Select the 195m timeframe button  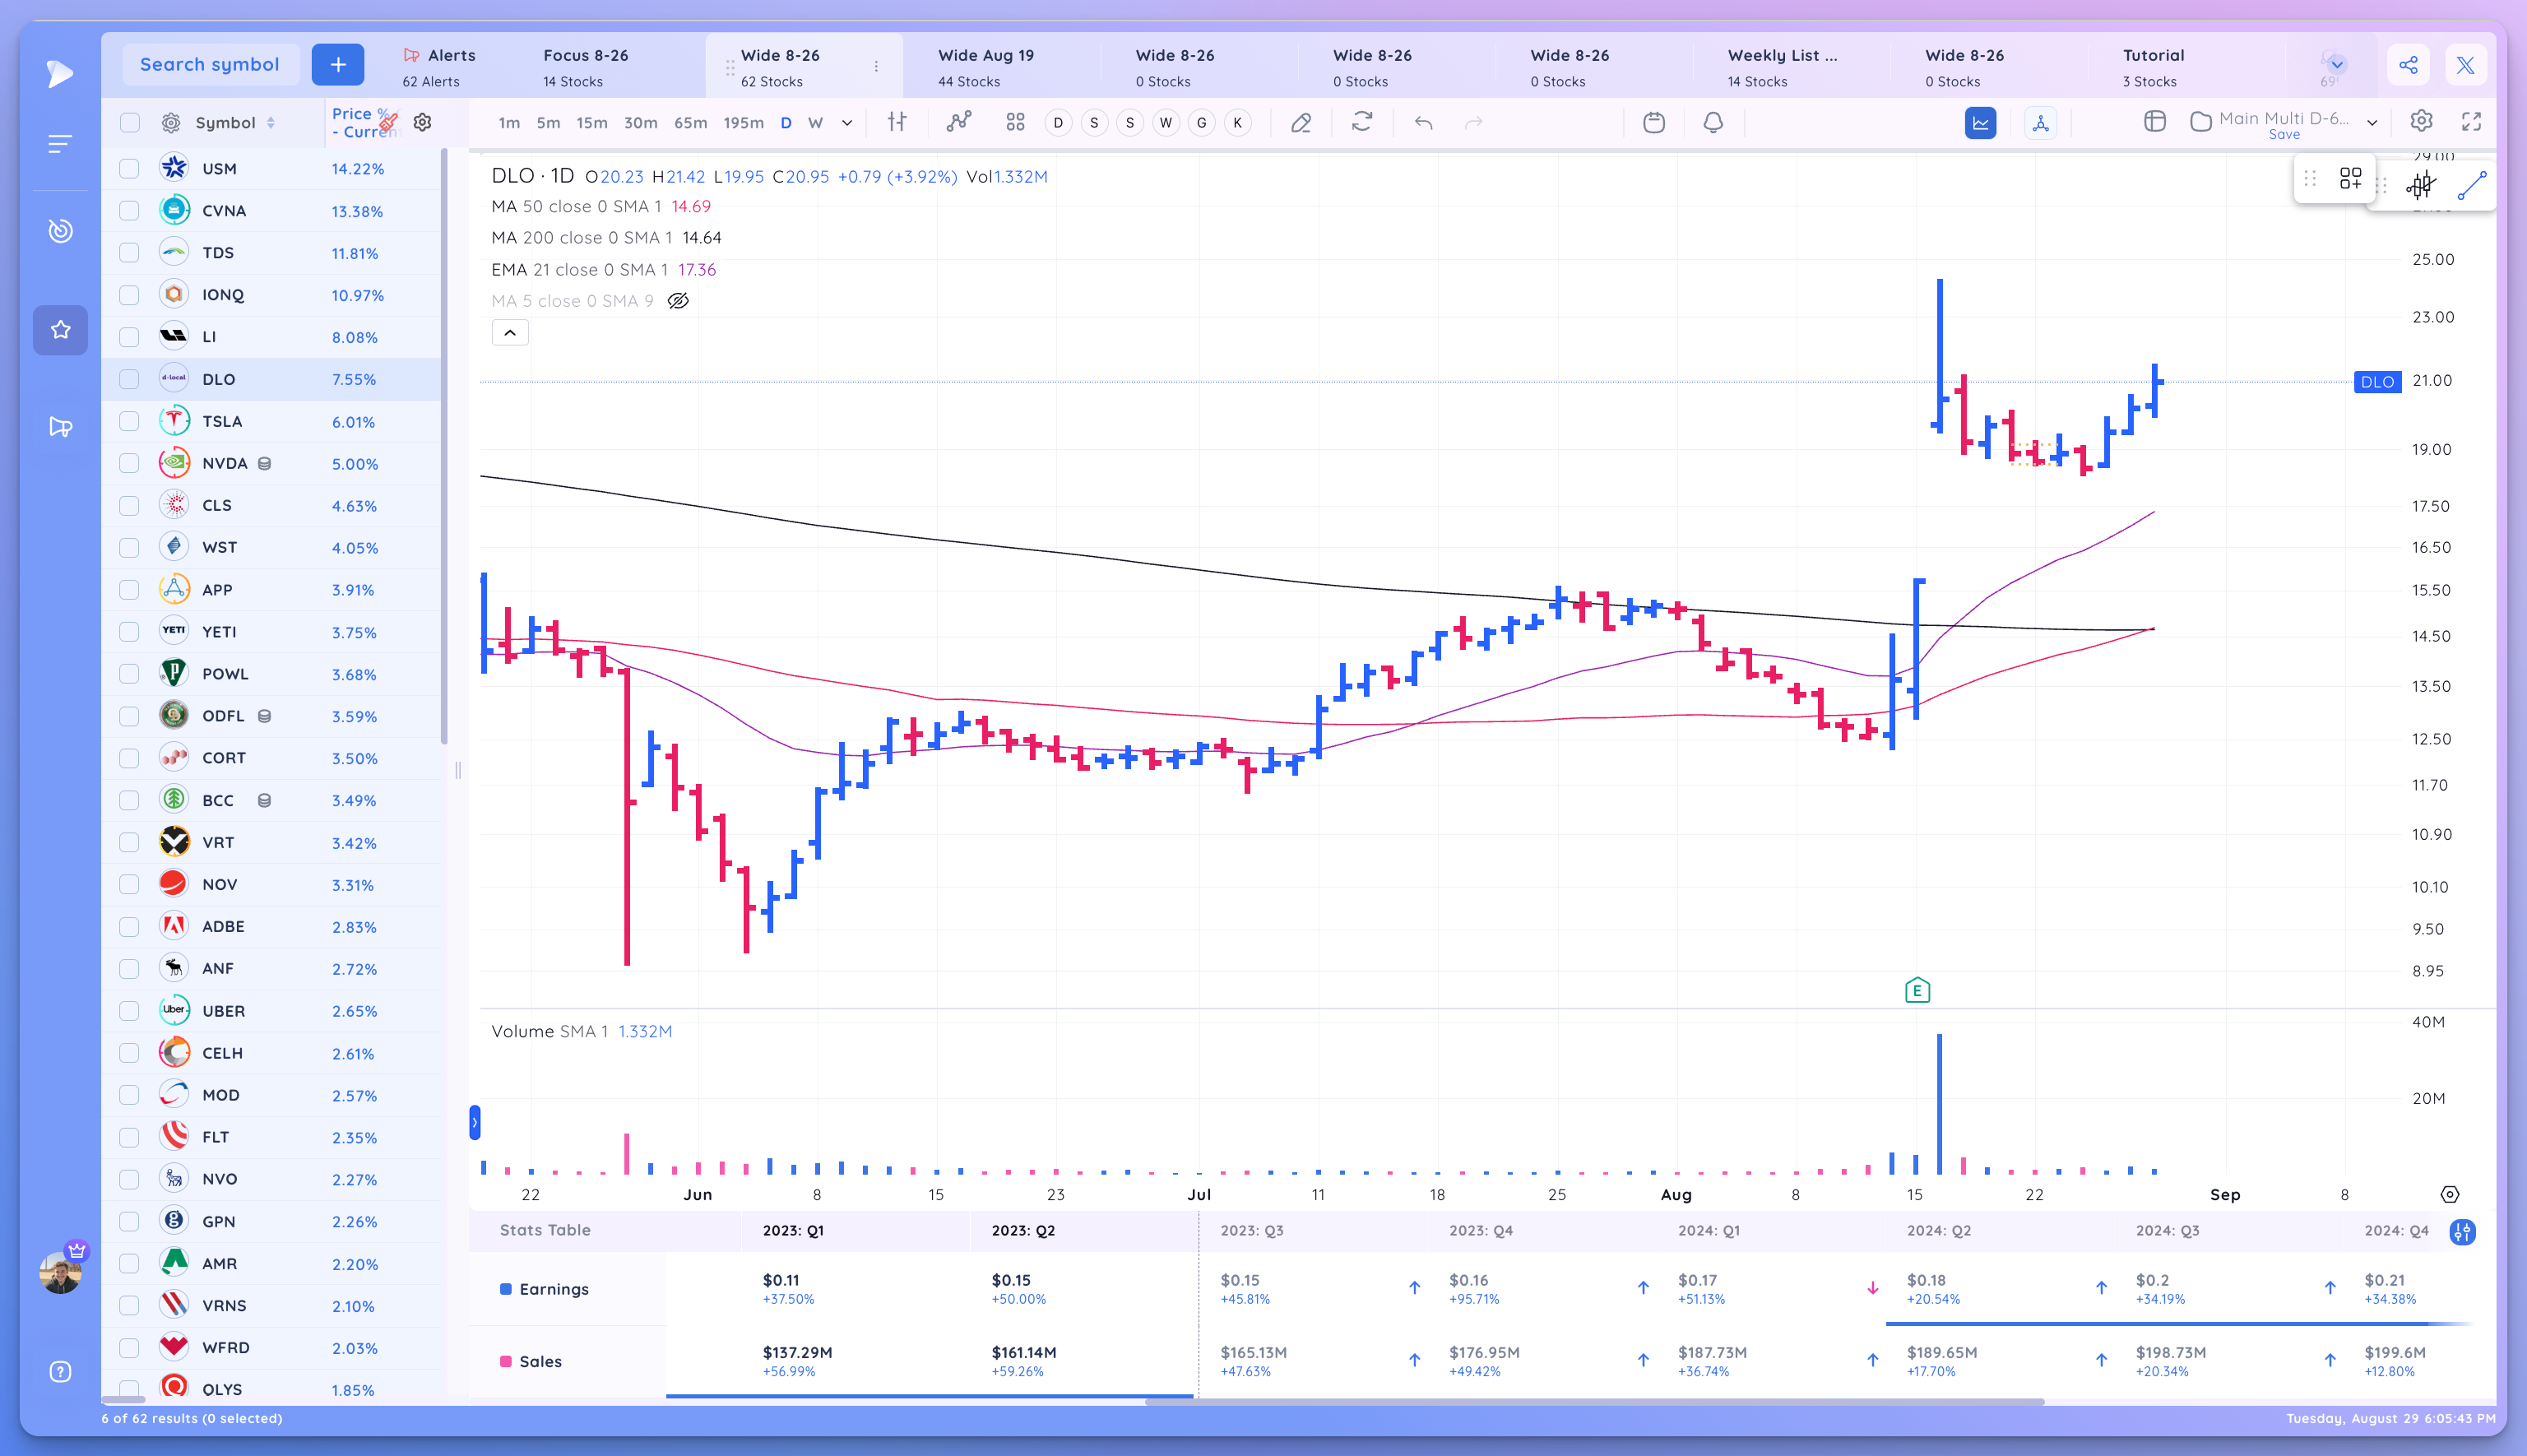(743, 122)
